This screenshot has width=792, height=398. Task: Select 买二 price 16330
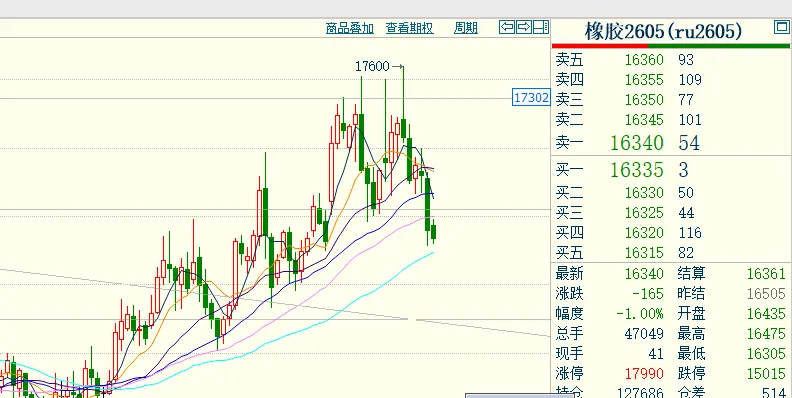click(x=644, y=192)
